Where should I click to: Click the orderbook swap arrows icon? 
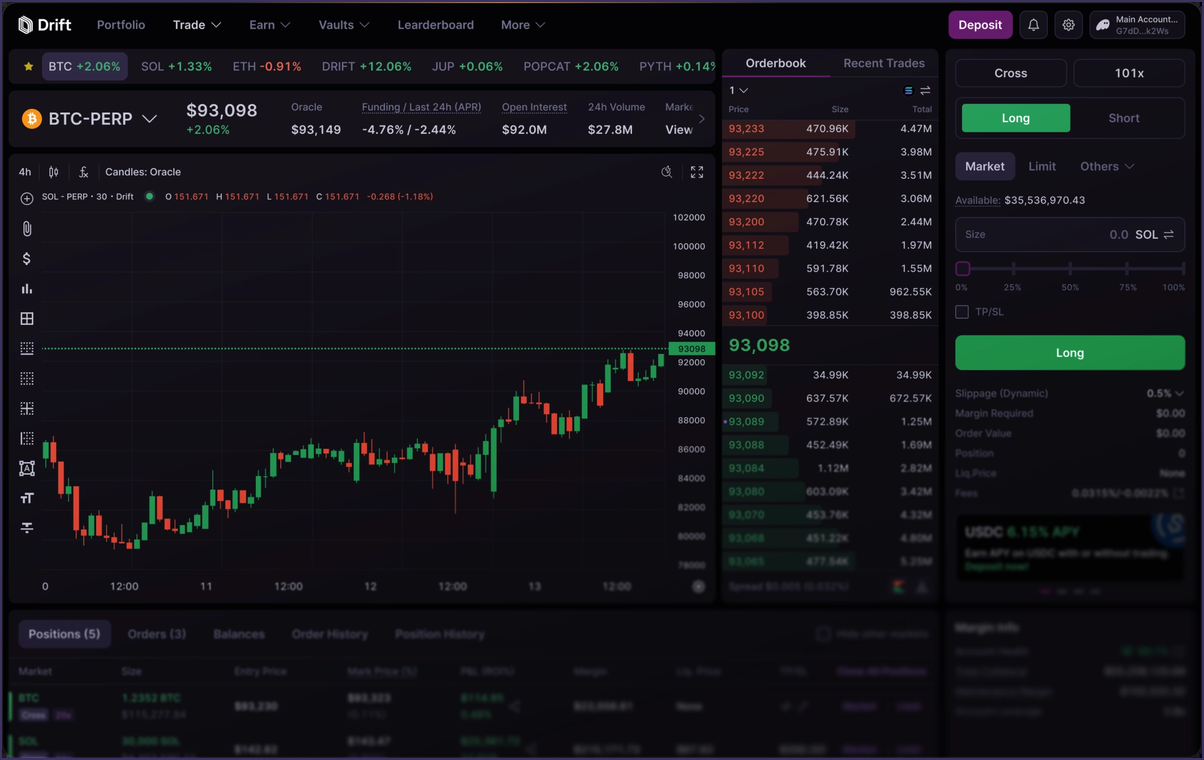point(925,91)
